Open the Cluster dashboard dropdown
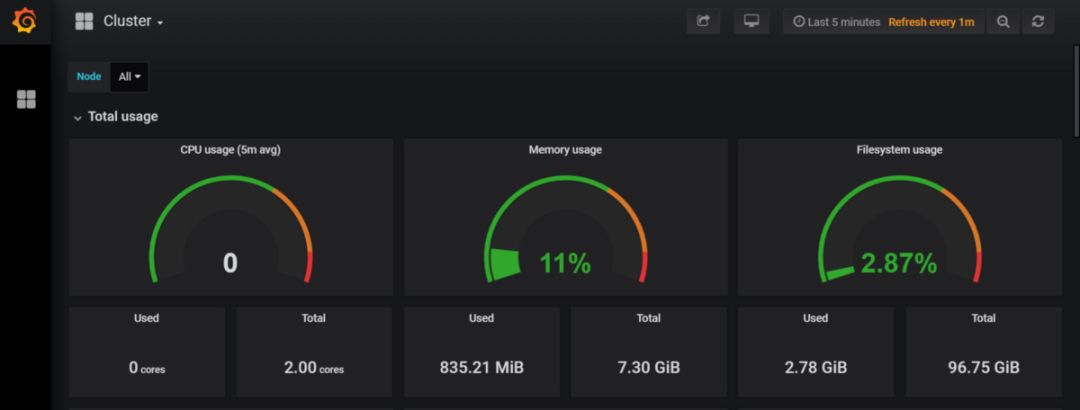 134,21
